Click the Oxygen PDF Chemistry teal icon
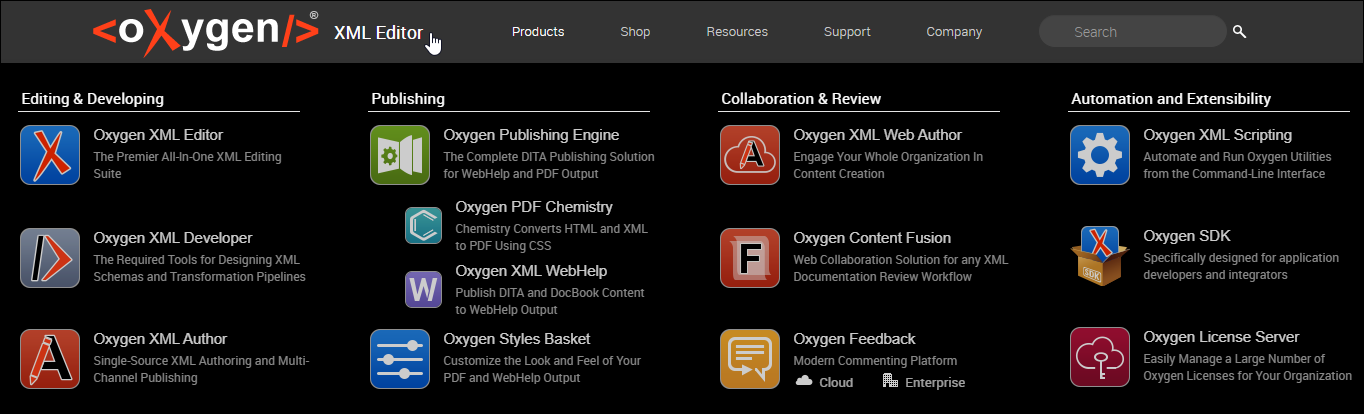The image size is (1364, 414). (x=423, y=226)
